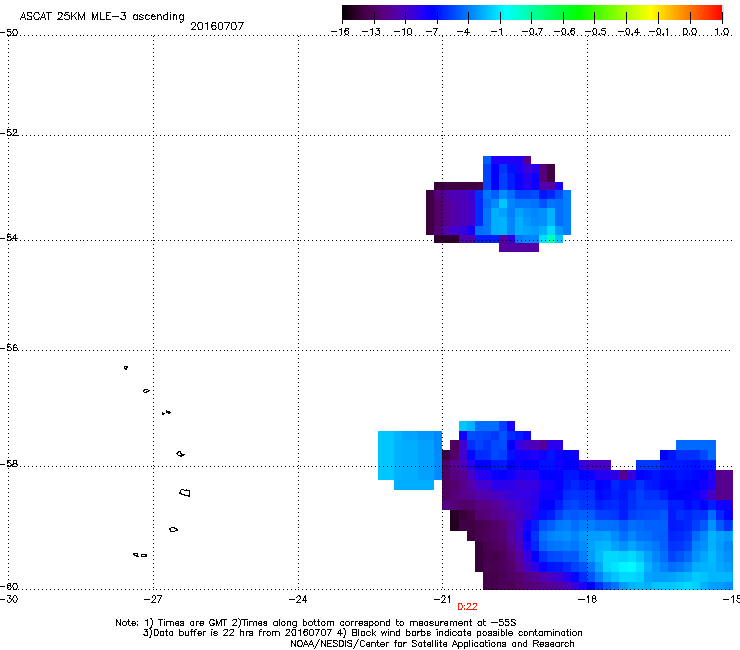This screenshot has width=740, height=650.
Task: Click the '-16' color scale label
Action: point(340,32)
